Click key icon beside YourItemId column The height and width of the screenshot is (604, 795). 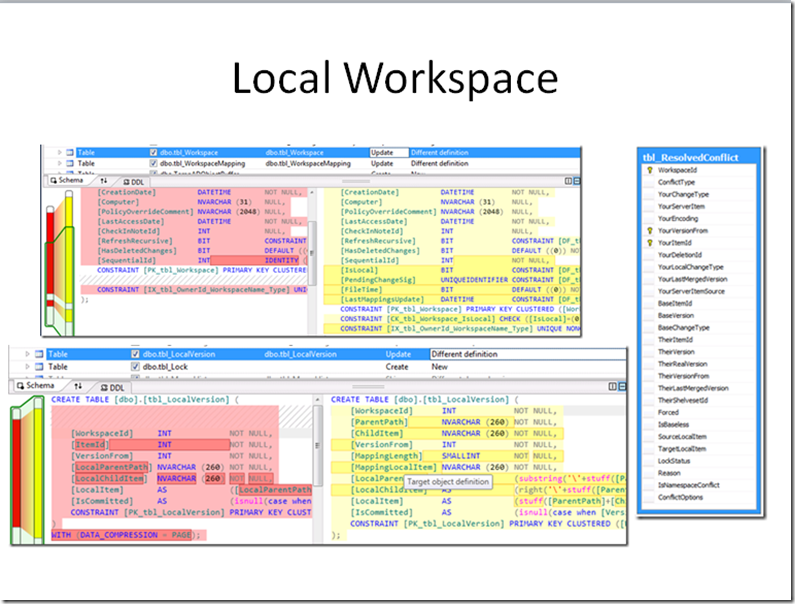[x=649, y=243]
